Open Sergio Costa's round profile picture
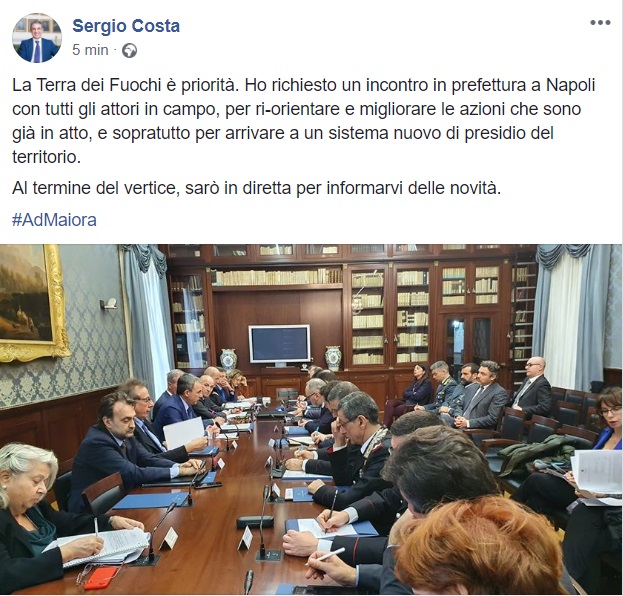The image size is (623, 596). (37, 38)
